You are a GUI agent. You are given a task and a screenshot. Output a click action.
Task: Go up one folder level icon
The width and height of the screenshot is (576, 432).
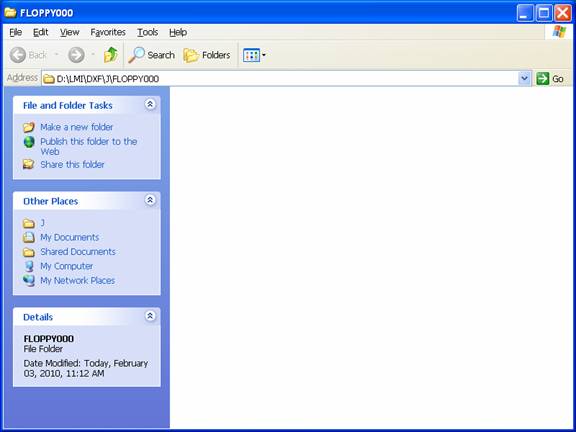[x=111, y=55]
